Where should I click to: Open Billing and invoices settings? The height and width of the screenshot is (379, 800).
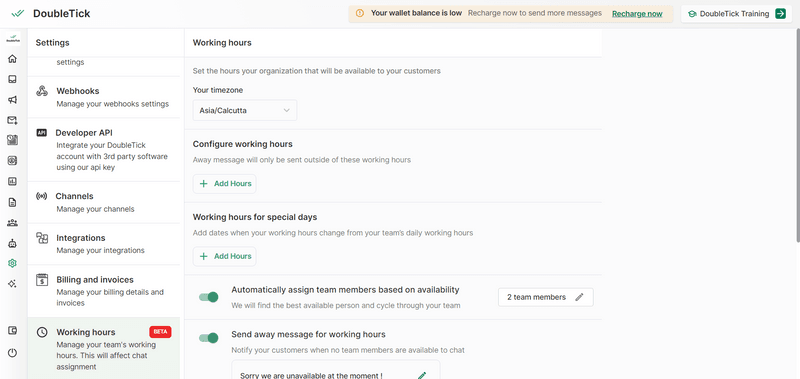point(104,291)
